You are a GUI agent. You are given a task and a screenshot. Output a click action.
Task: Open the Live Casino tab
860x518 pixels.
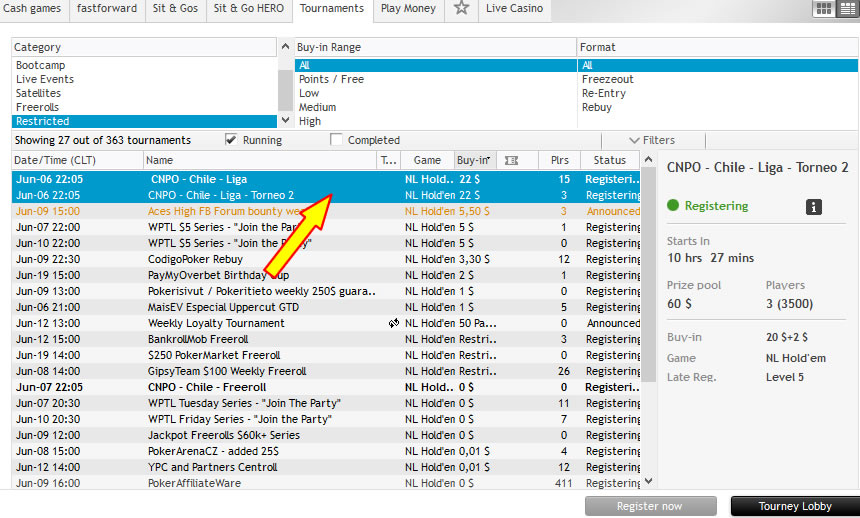(514, 8)
